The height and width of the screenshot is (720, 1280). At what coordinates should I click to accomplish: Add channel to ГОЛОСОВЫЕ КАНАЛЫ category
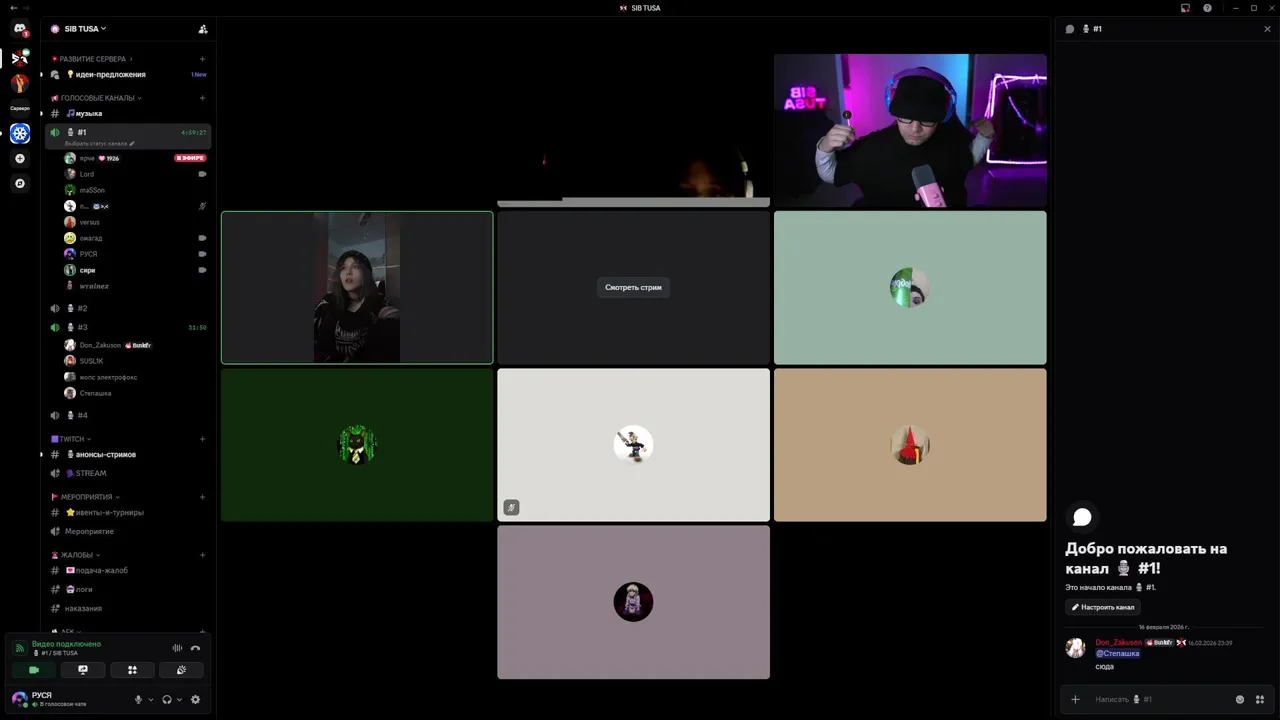[202, 98]
